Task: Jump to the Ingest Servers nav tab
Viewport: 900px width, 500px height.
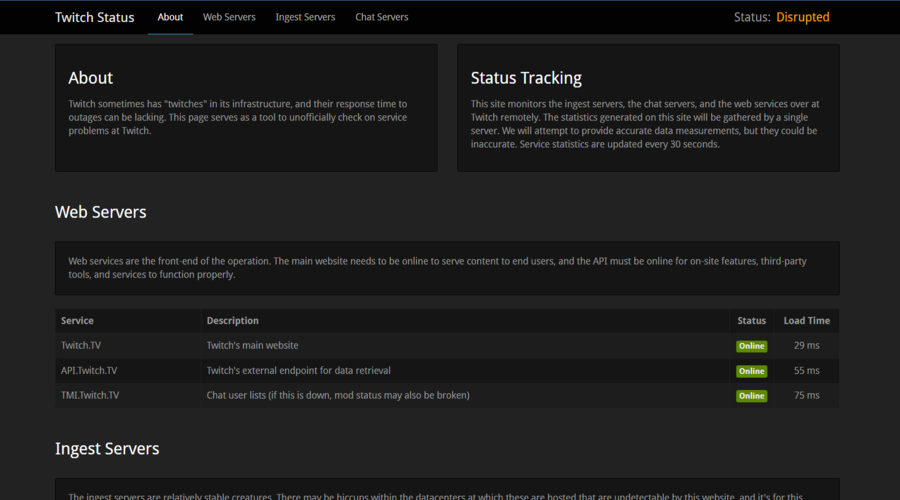Action: tap(305, 17)
